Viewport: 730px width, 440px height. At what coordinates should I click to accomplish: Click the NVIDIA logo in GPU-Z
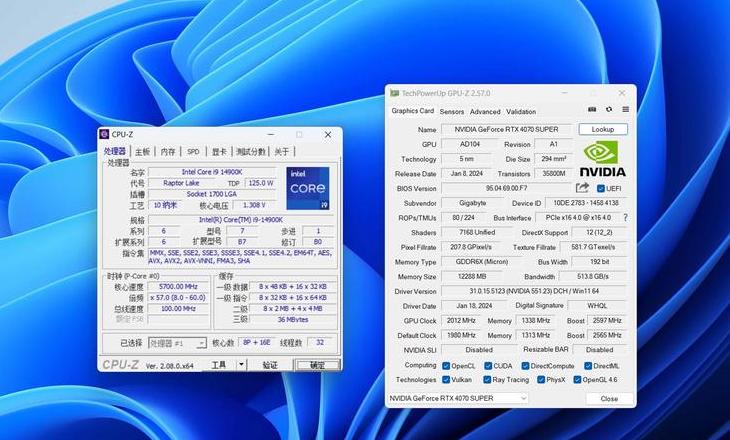[602, 159]
